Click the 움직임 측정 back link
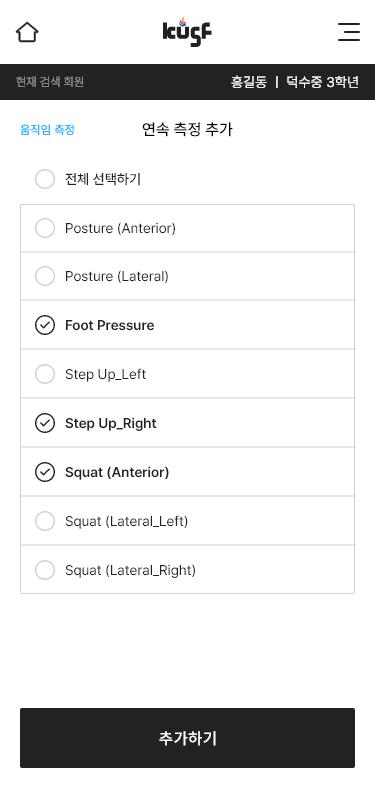This screenshot has height=812, width=375. tap(47, 129)
